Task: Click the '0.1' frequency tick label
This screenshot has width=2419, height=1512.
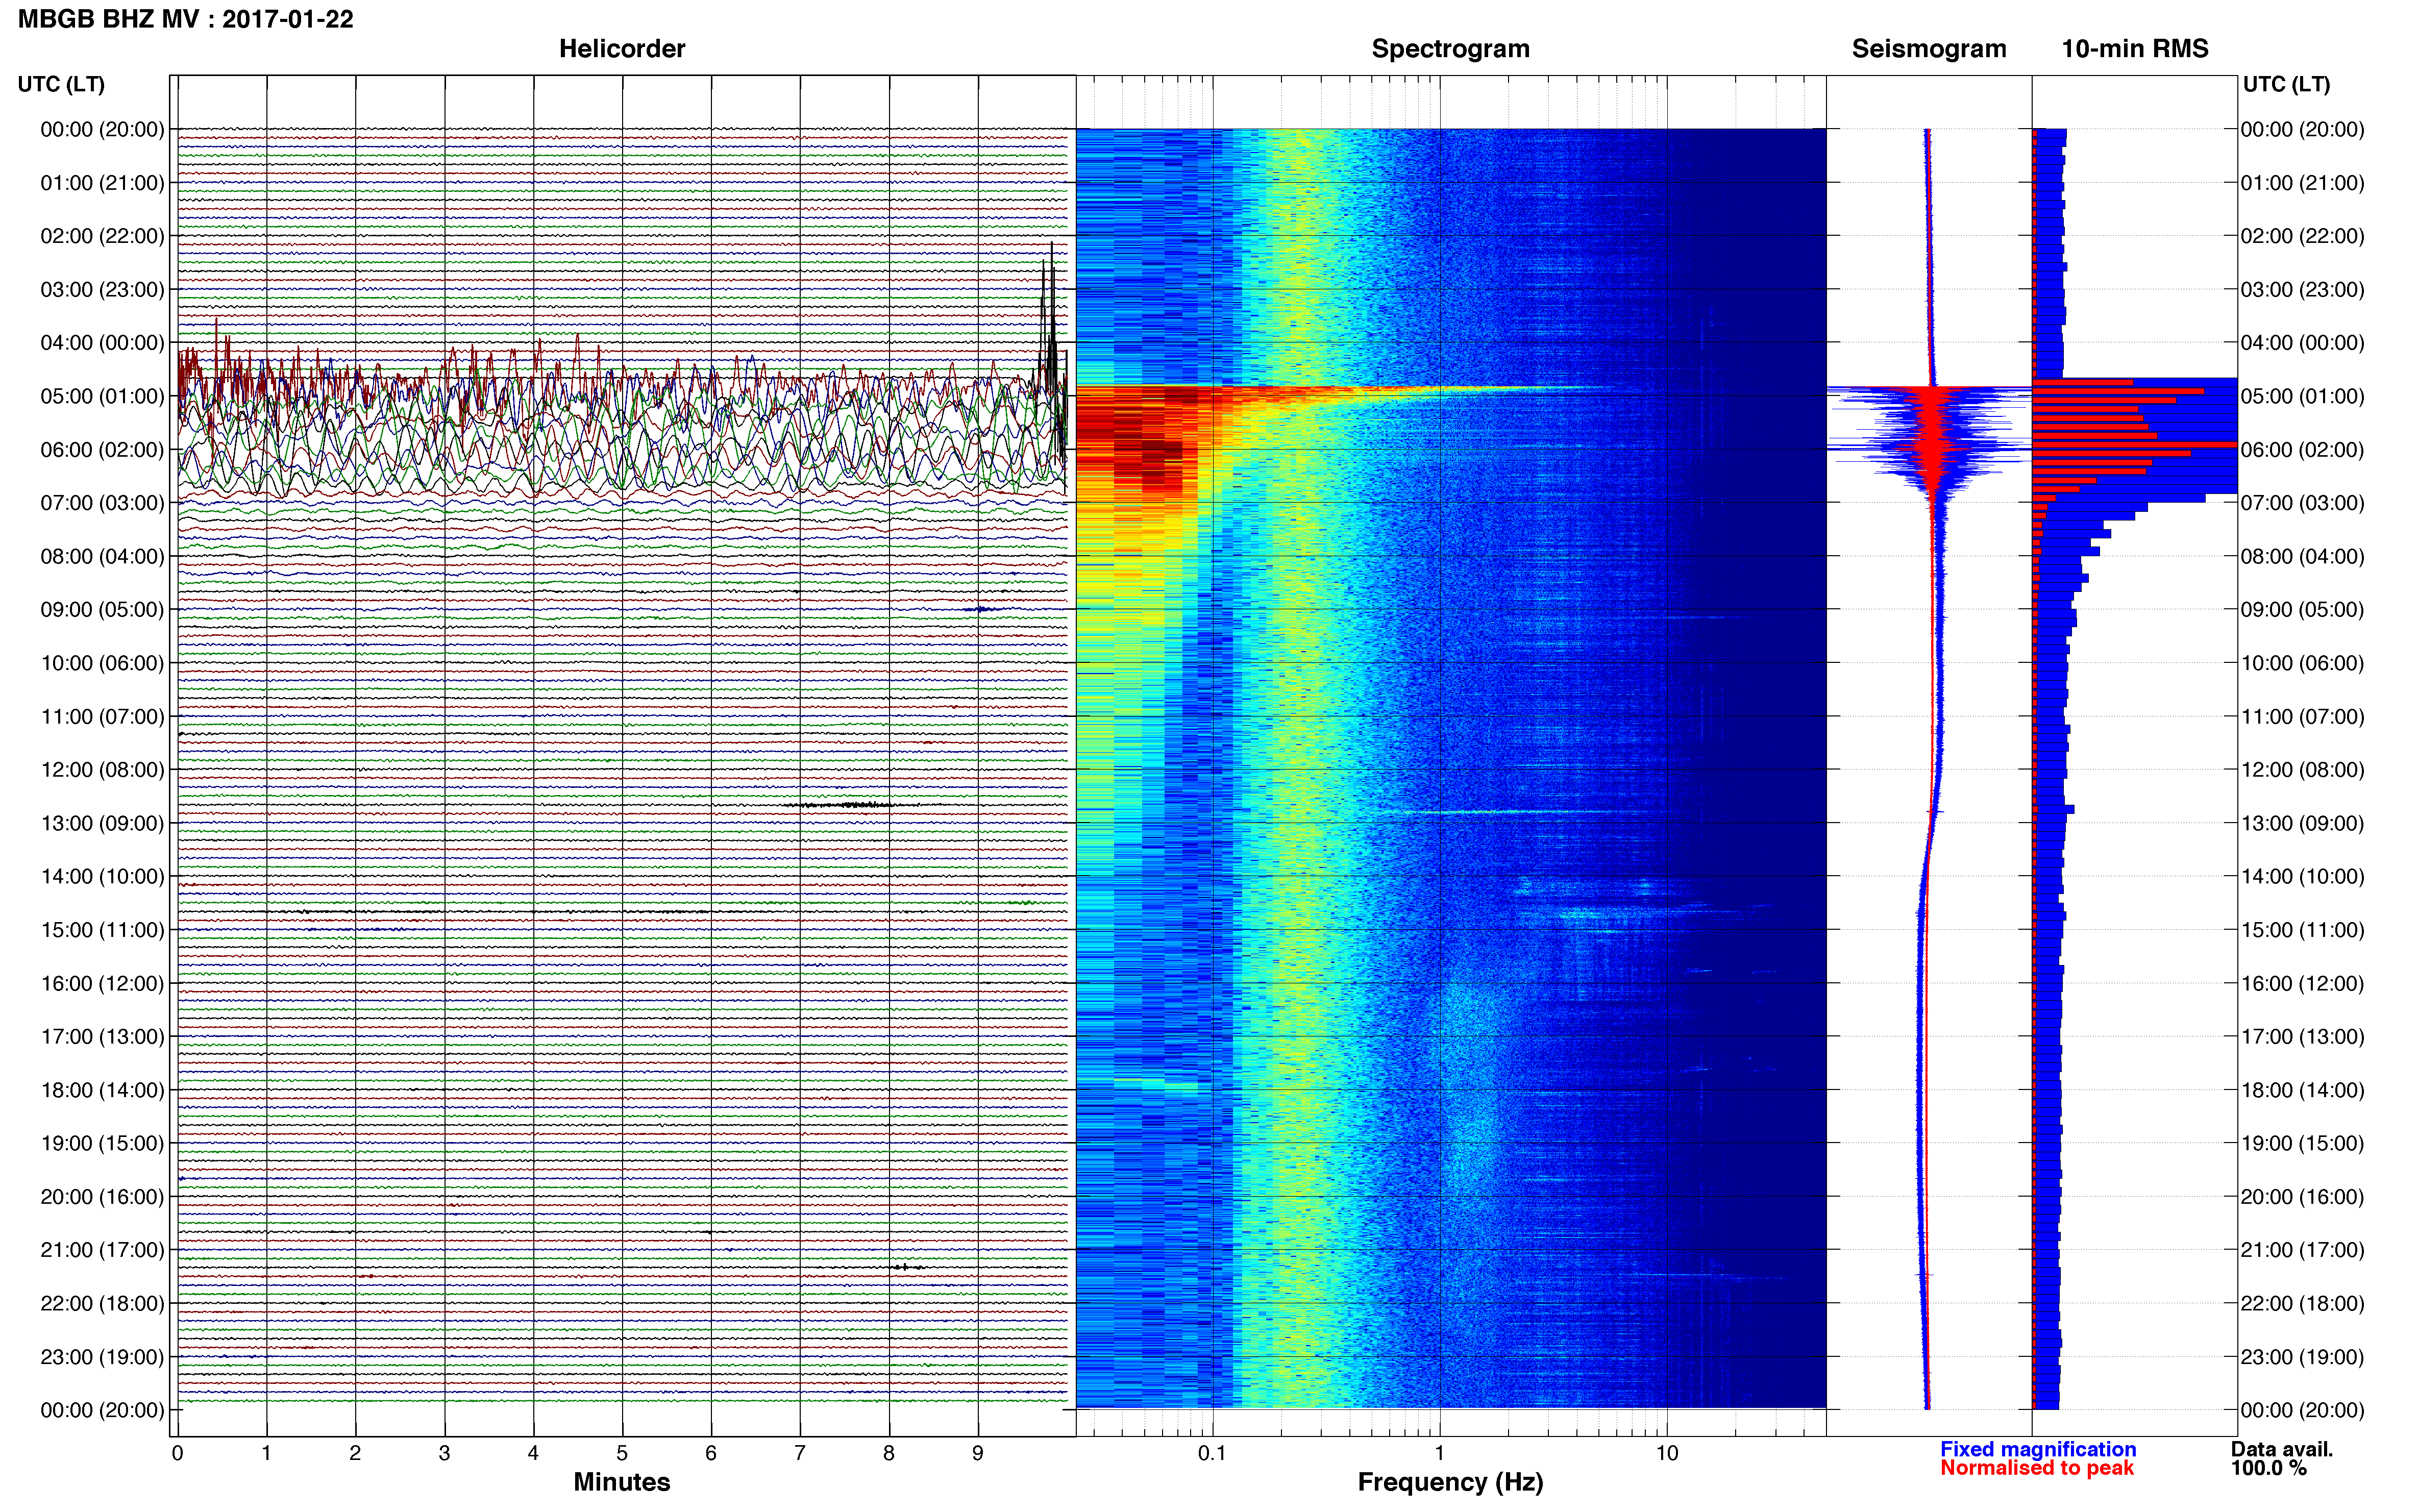Action: click(1212, 1453)
